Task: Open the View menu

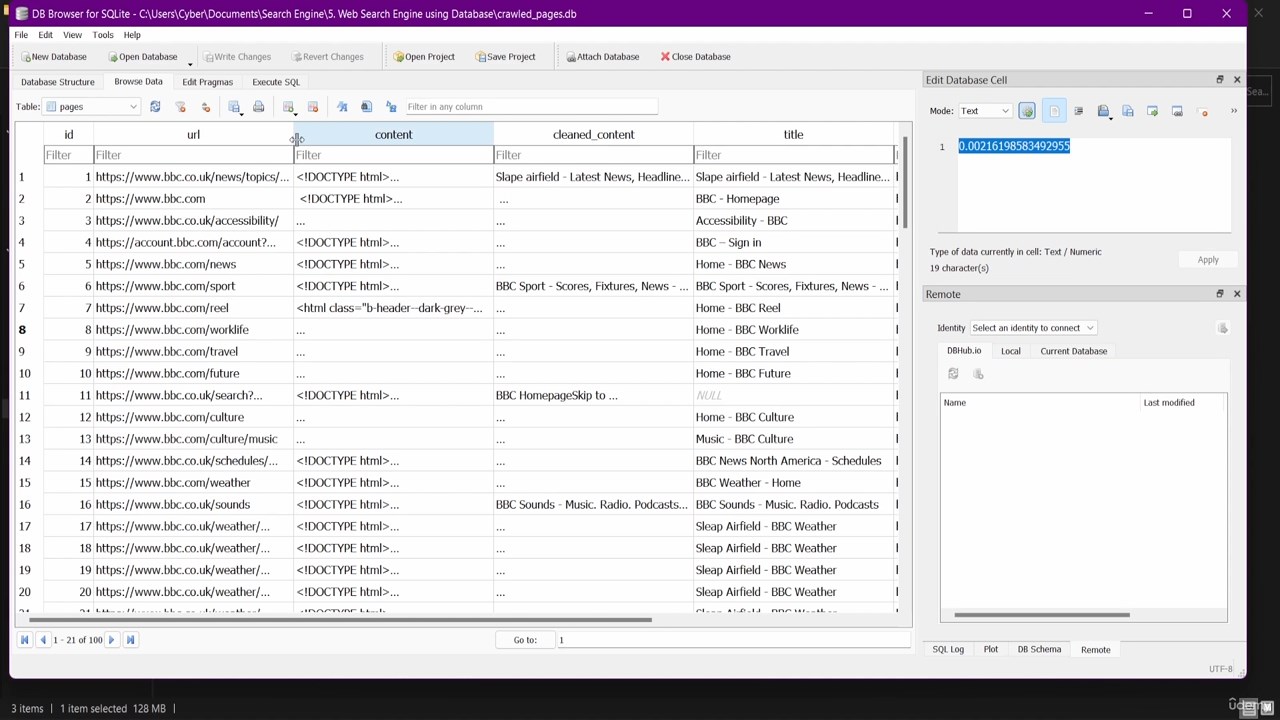Action: 73,35
